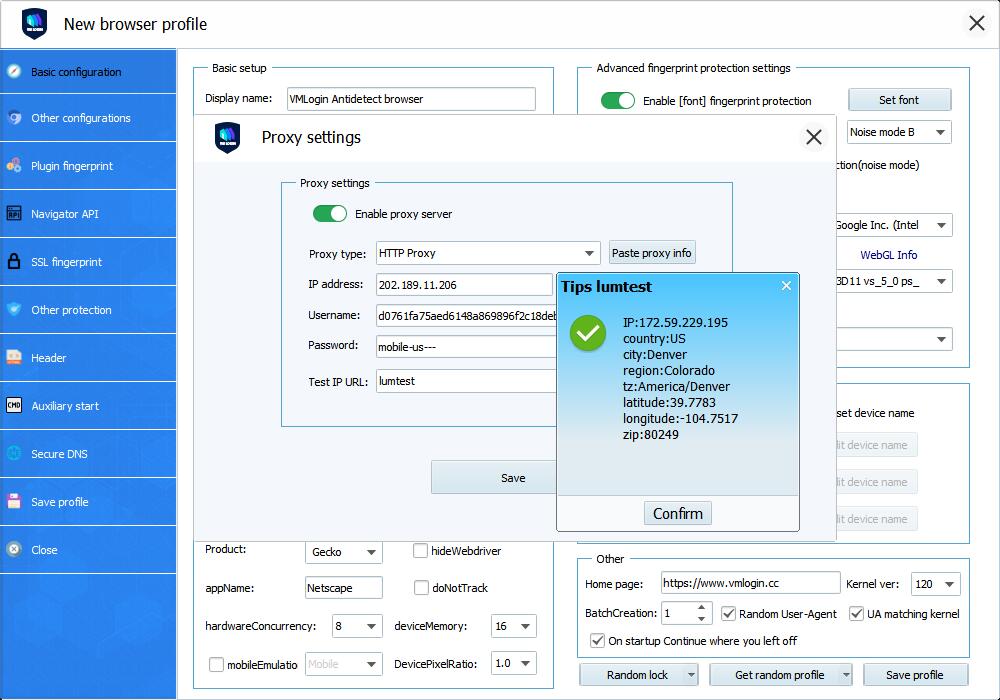Viewport: 1000px width, 700px height.
Task: Expand Random lock arrow menu
Action: pos(691,674)
